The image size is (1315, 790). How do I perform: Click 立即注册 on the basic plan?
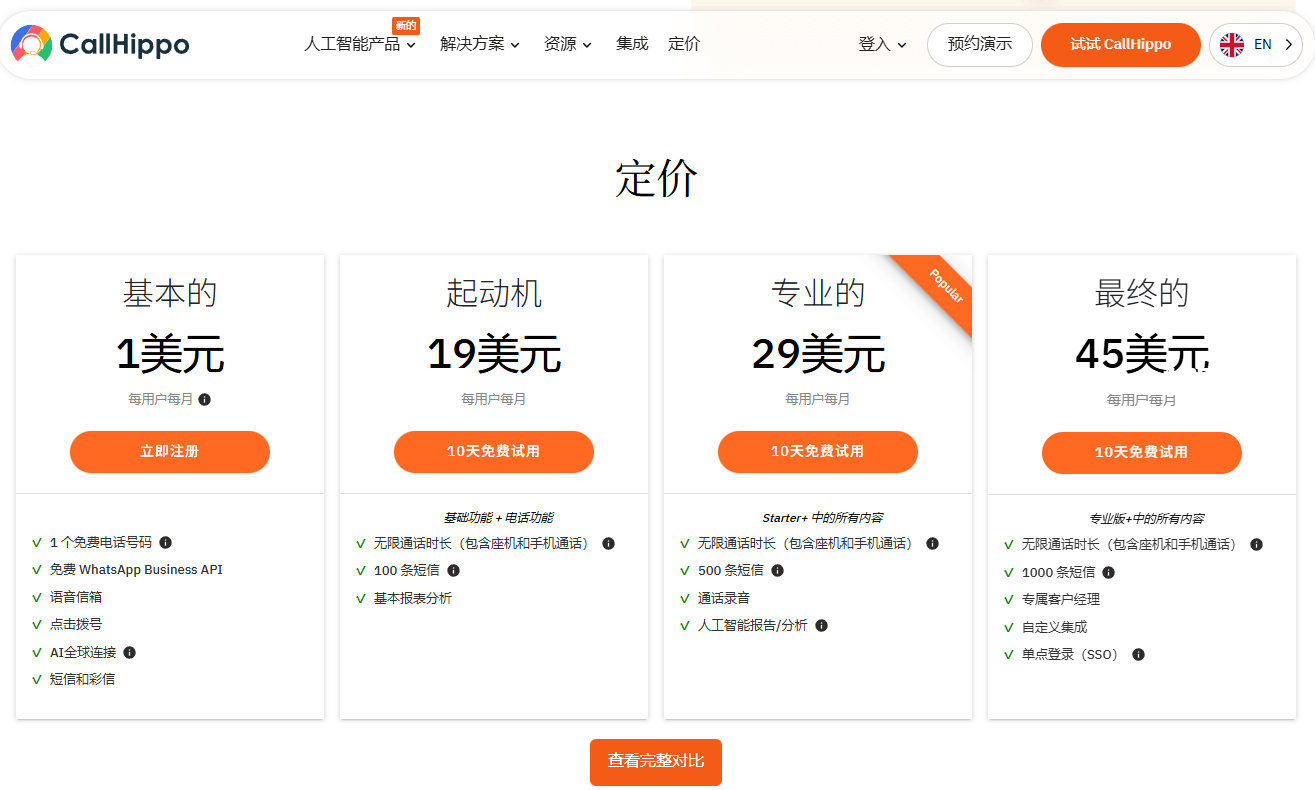click(x=170, y=452)
